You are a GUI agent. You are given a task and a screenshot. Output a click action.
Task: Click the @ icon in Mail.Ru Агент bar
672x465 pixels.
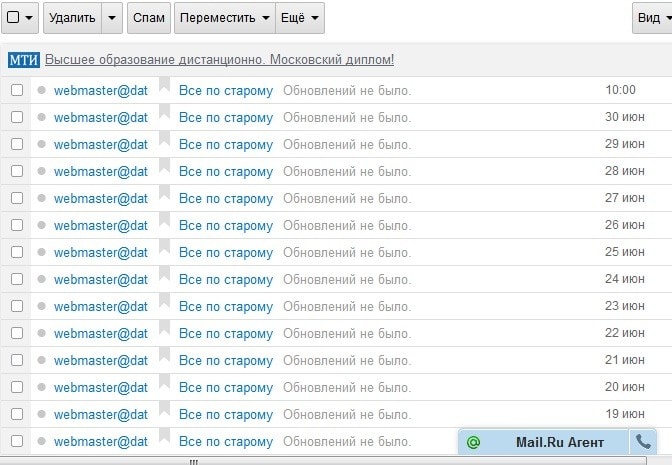pyautogui.click(x=473, y=441)
